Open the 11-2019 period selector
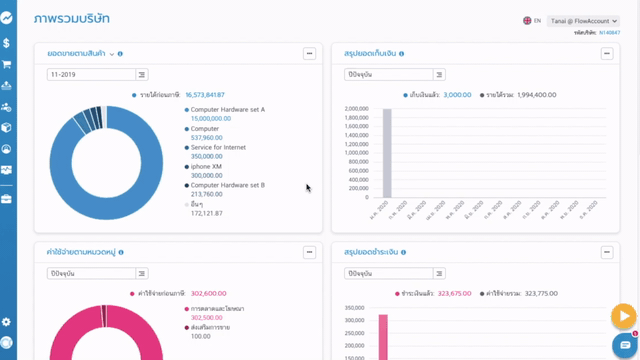This screenshot has height=360, width=640. pyautogui.click(x=91, y=75)
